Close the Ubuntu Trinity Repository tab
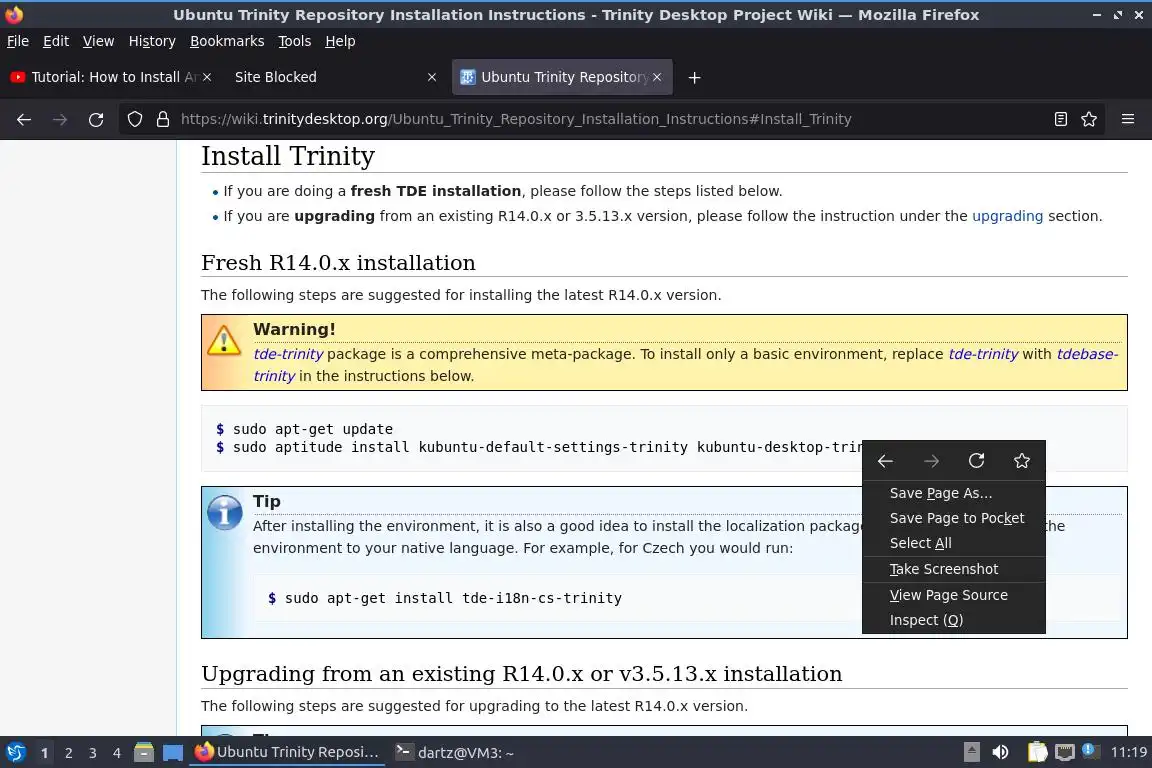This screenshot has height=768, width=1152. (657, 77)
